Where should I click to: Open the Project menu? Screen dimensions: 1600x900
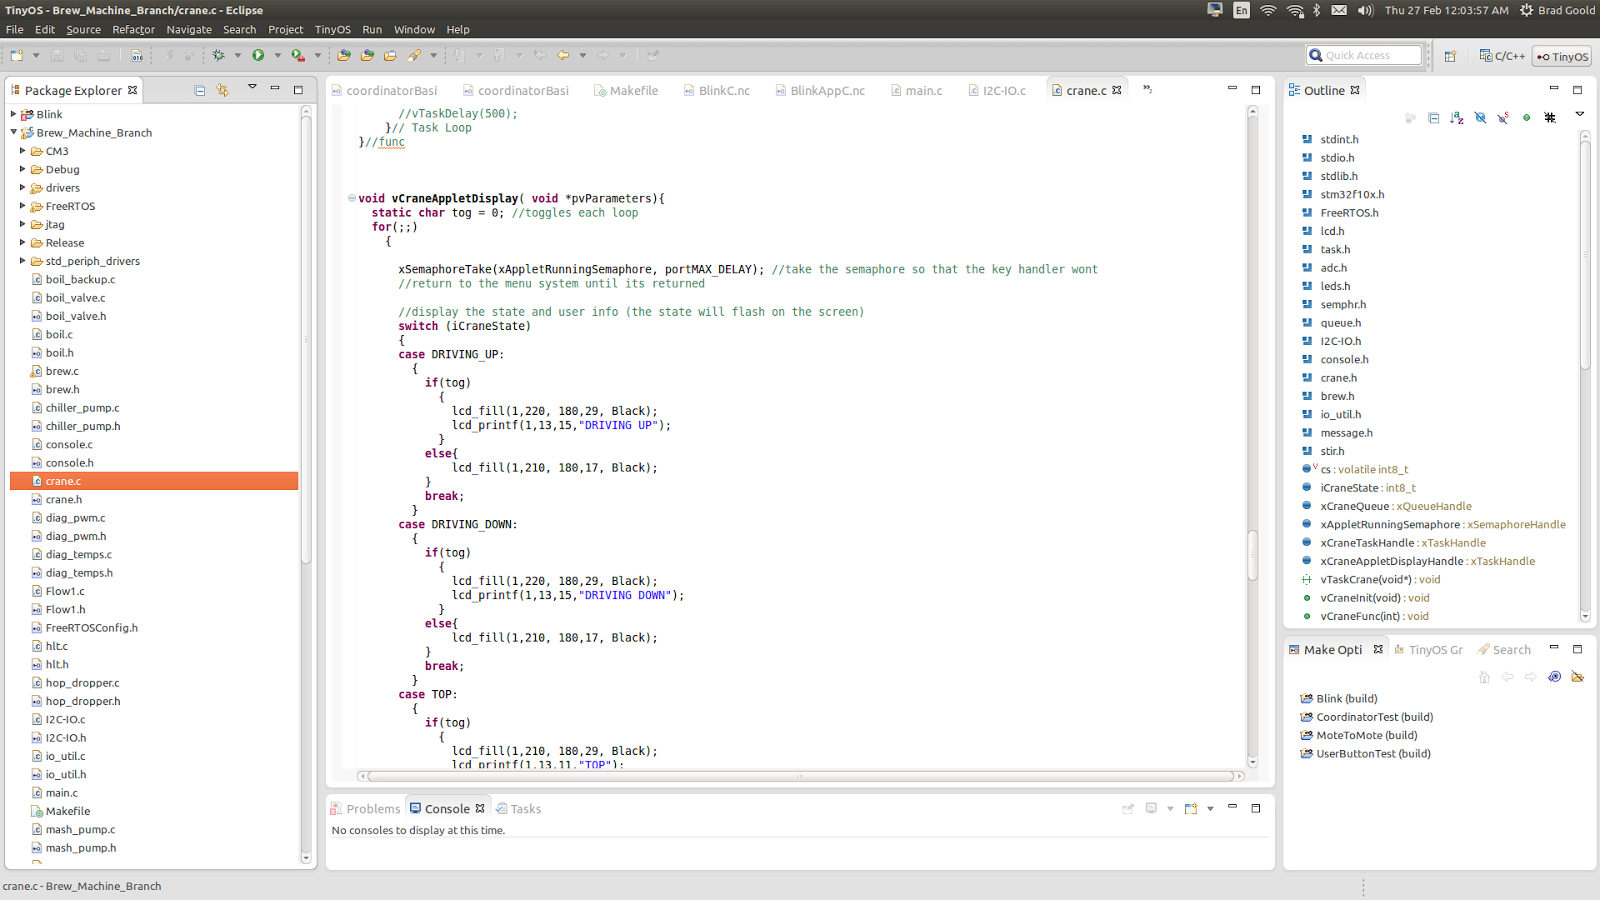coord(285,29)
